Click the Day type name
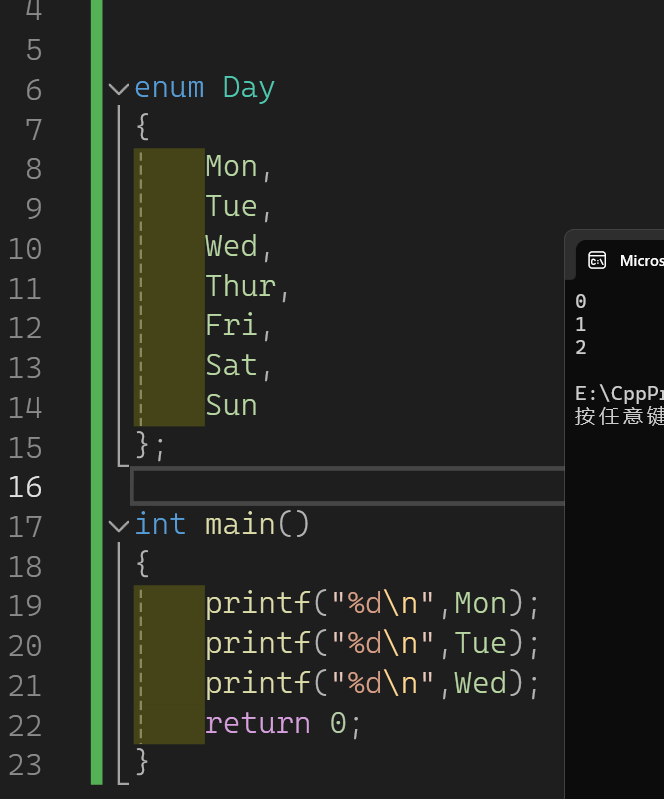Viewport: 664px width, 799px height. (x=249, y=89)
